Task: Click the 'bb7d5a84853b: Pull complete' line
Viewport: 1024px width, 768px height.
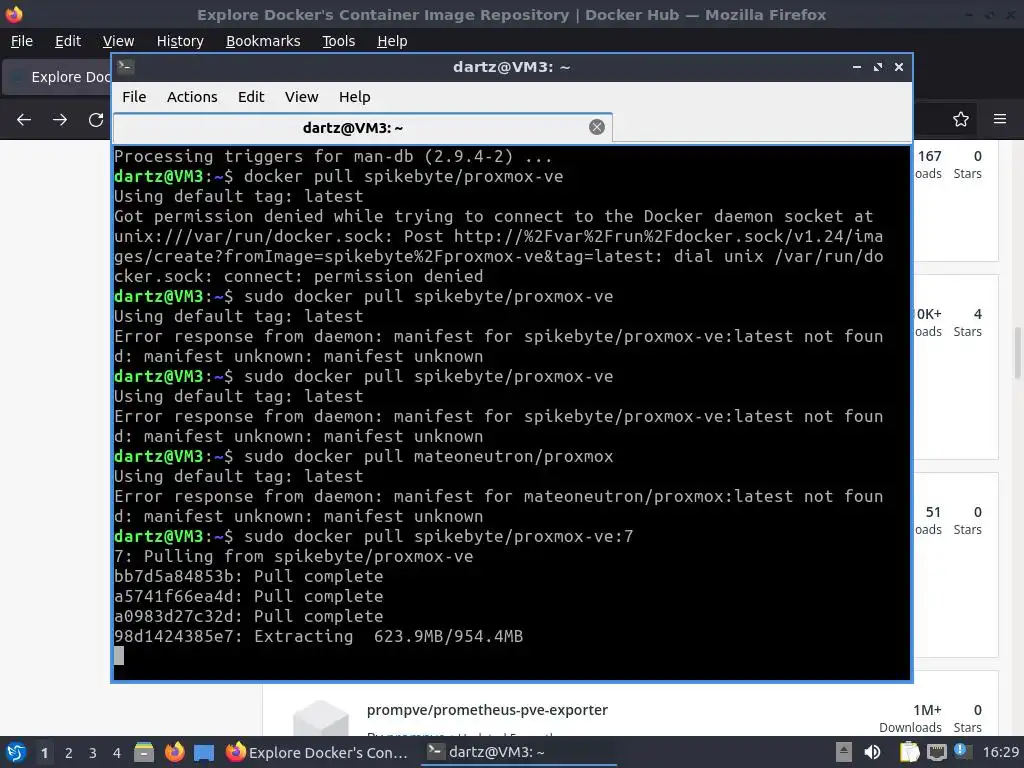Action: click(248, 576)
